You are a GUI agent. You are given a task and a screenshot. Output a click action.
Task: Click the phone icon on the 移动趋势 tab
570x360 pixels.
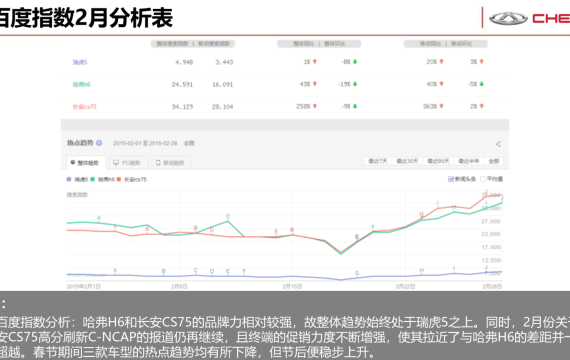pos(158,163)
